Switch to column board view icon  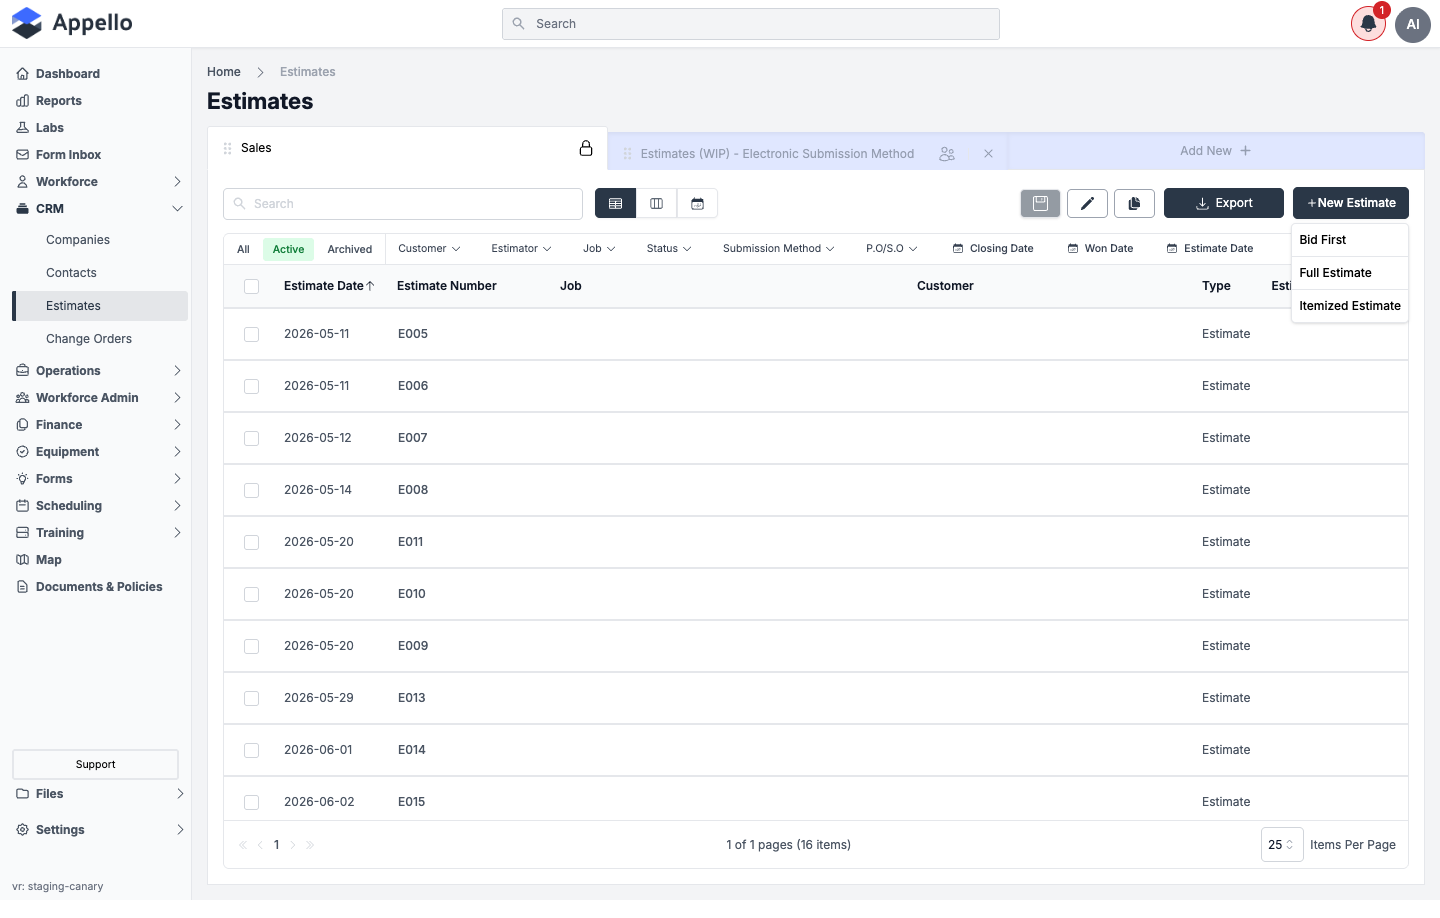point(656,203)
